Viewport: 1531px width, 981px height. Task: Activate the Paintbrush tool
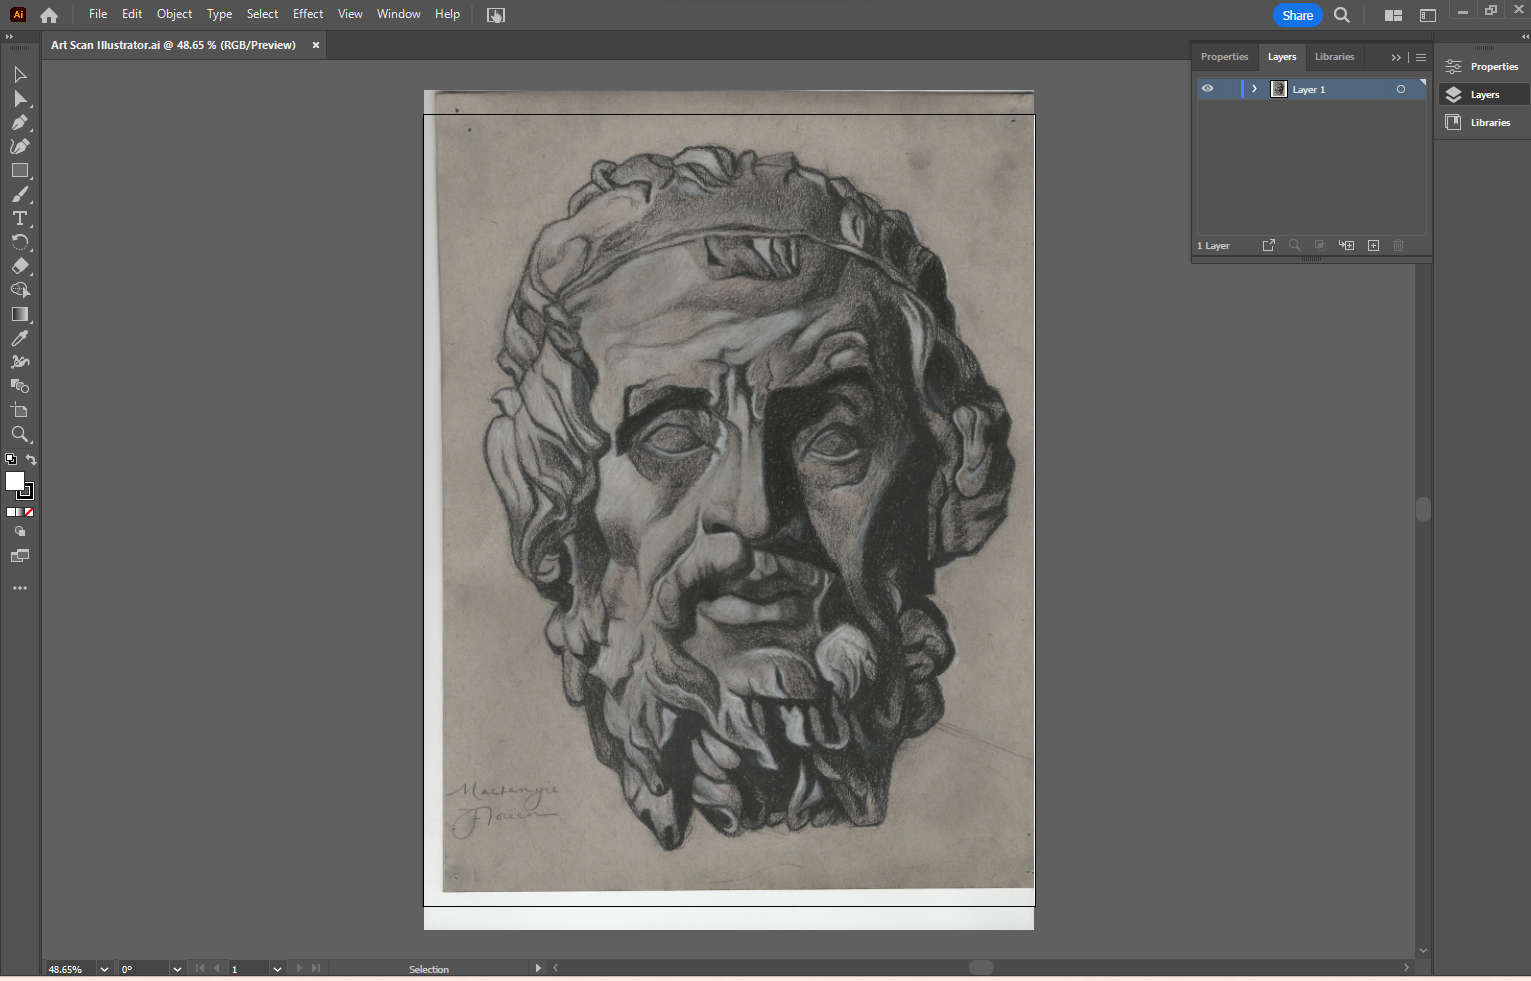coord(20,195)
